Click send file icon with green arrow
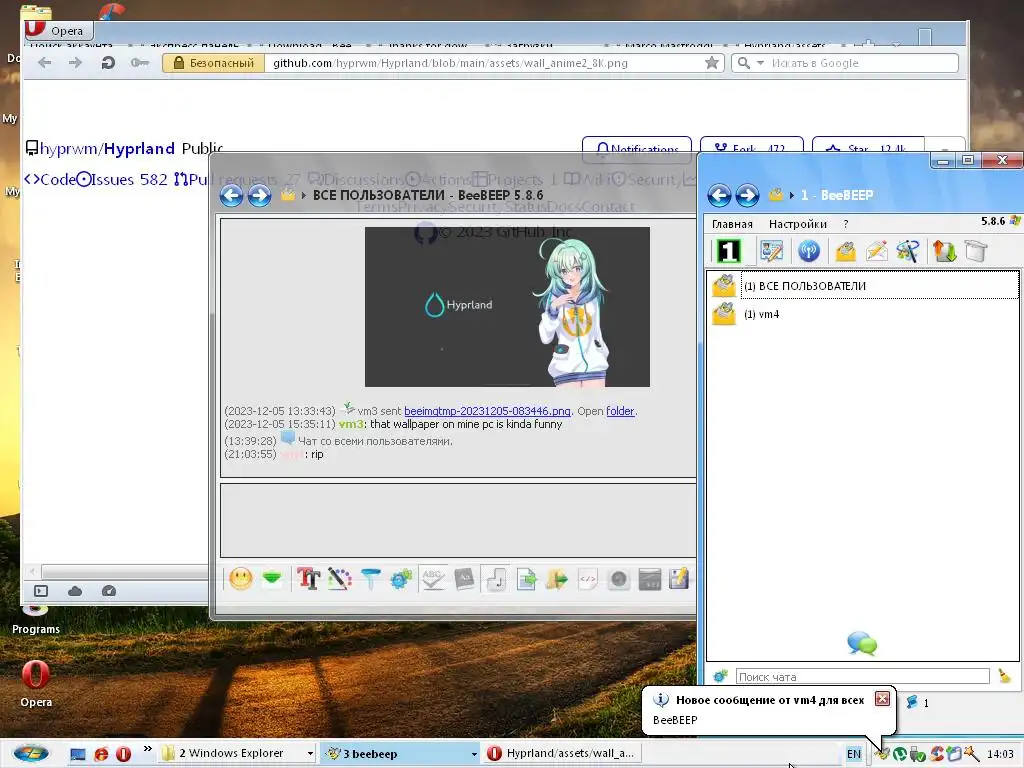 point(526,579)
